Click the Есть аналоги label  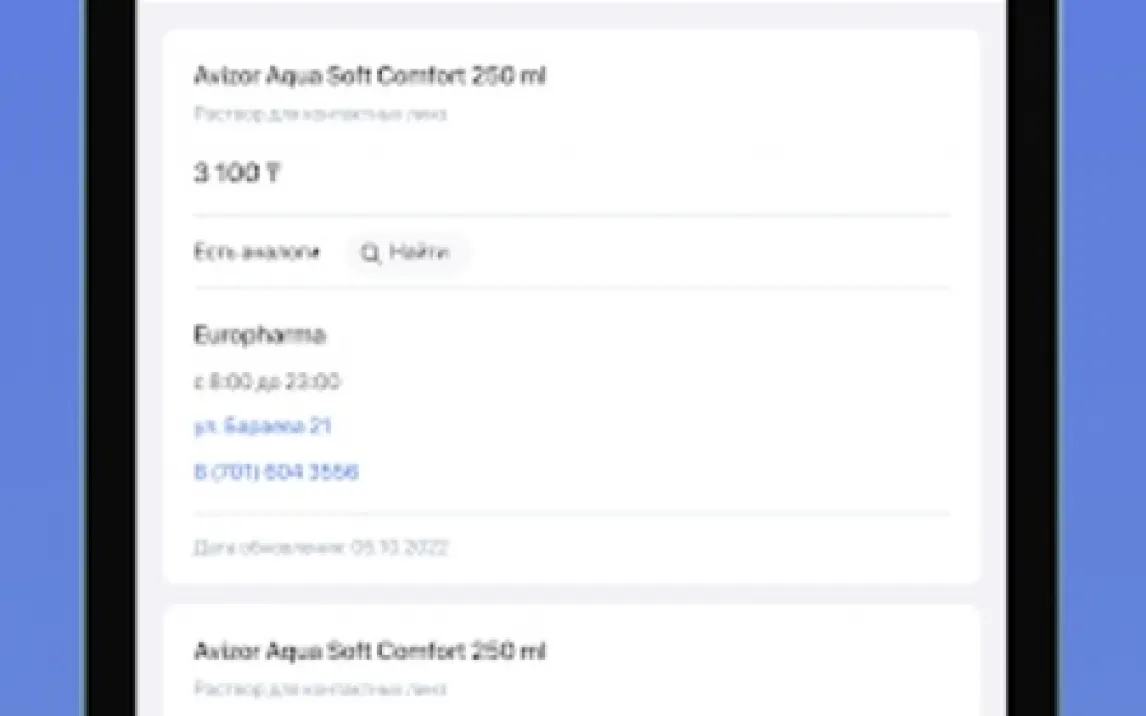pos(257,253)
